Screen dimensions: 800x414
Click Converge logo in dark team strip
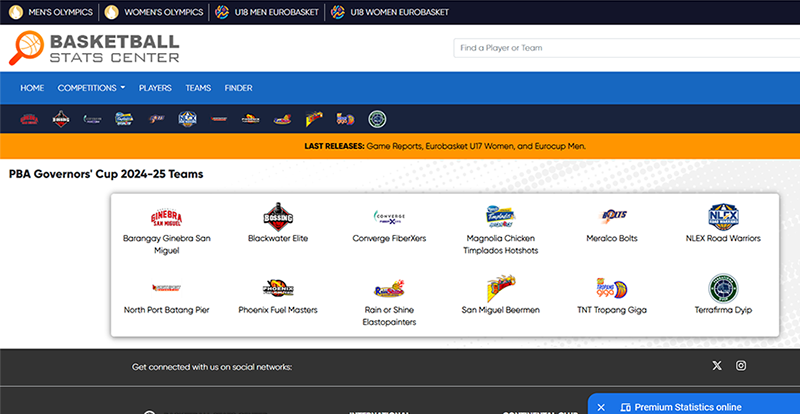point(92,119)
